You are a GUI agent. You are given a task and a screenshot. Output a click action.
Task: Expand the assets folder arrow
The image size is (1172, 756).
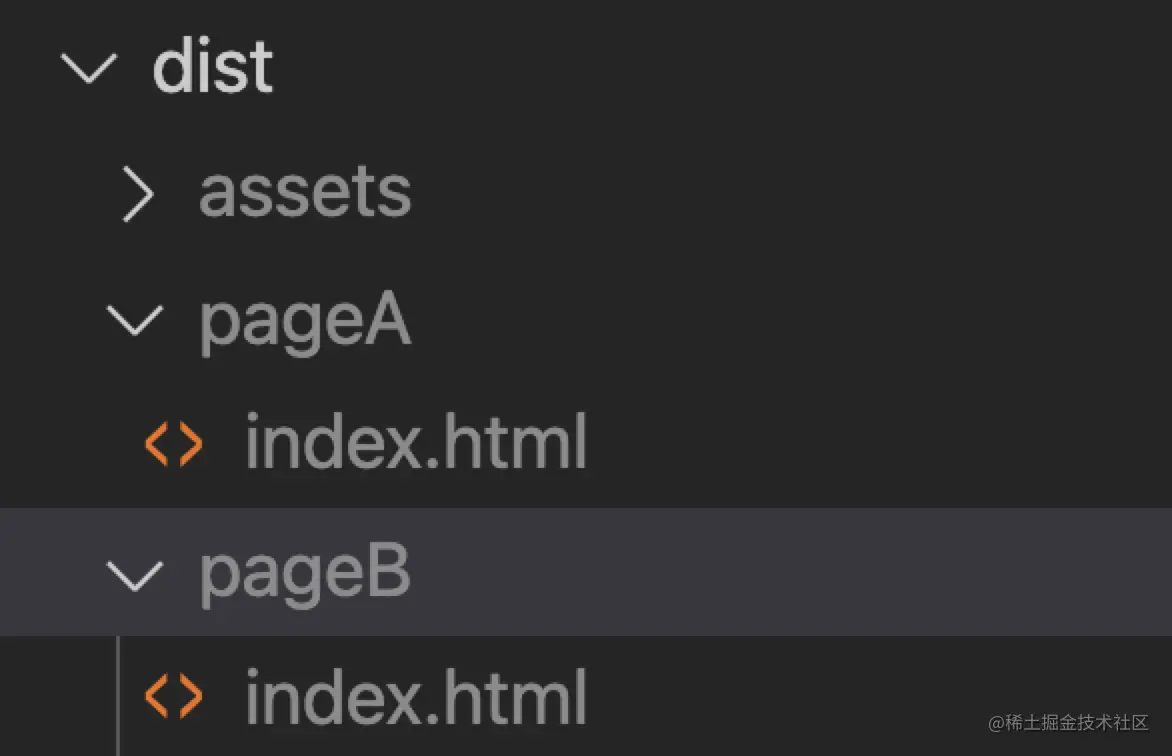(137, 194)
